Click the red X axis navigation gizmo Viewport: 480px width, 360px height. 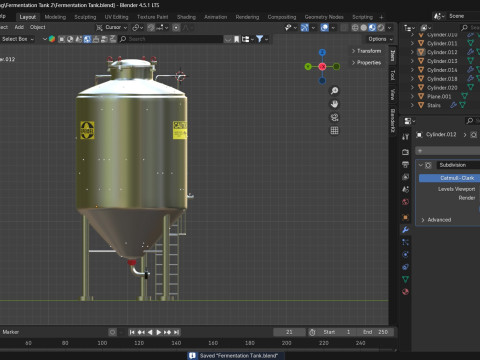coord(322,67)
